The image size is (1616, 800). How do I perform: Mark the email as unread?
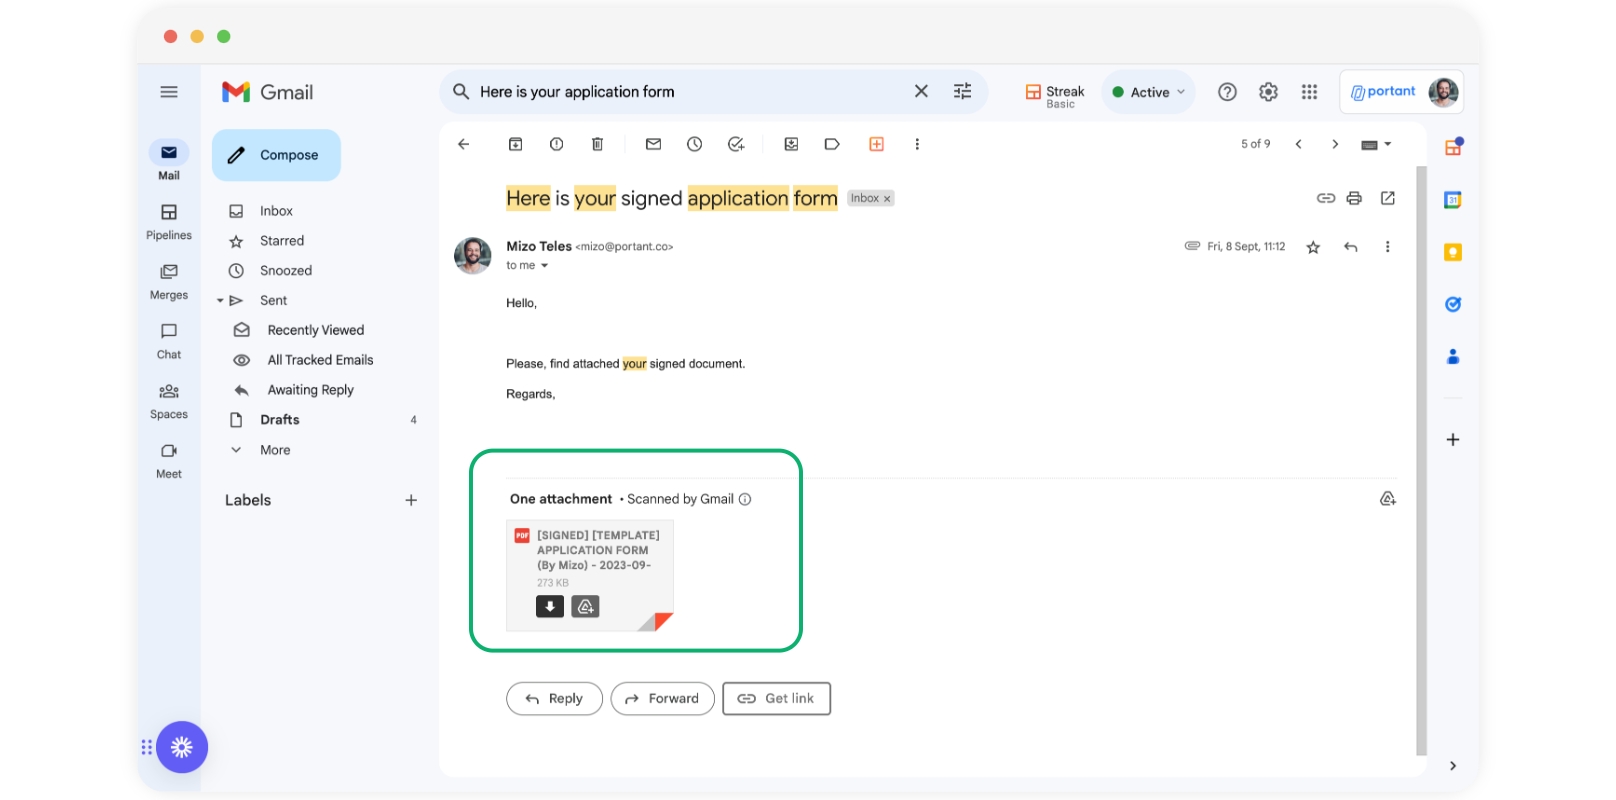coord(653,144)
